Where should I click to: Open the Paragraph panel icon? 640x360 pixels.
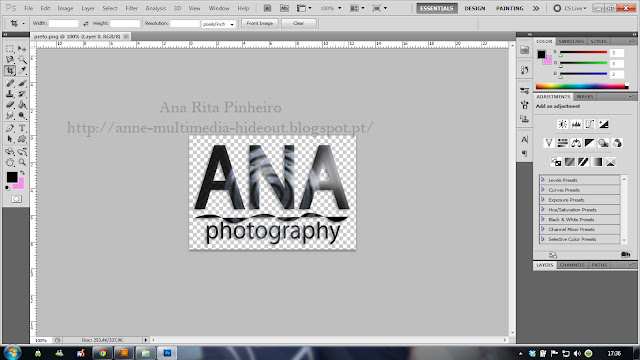coord(524,153)
